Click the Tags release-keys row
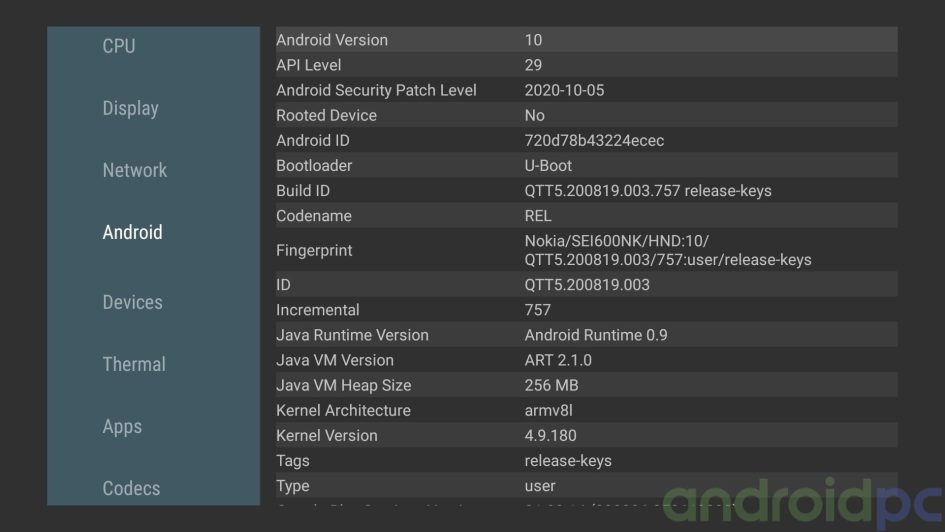Image resolution: width=945 pixels, height=532 pixels. (586, 461)
